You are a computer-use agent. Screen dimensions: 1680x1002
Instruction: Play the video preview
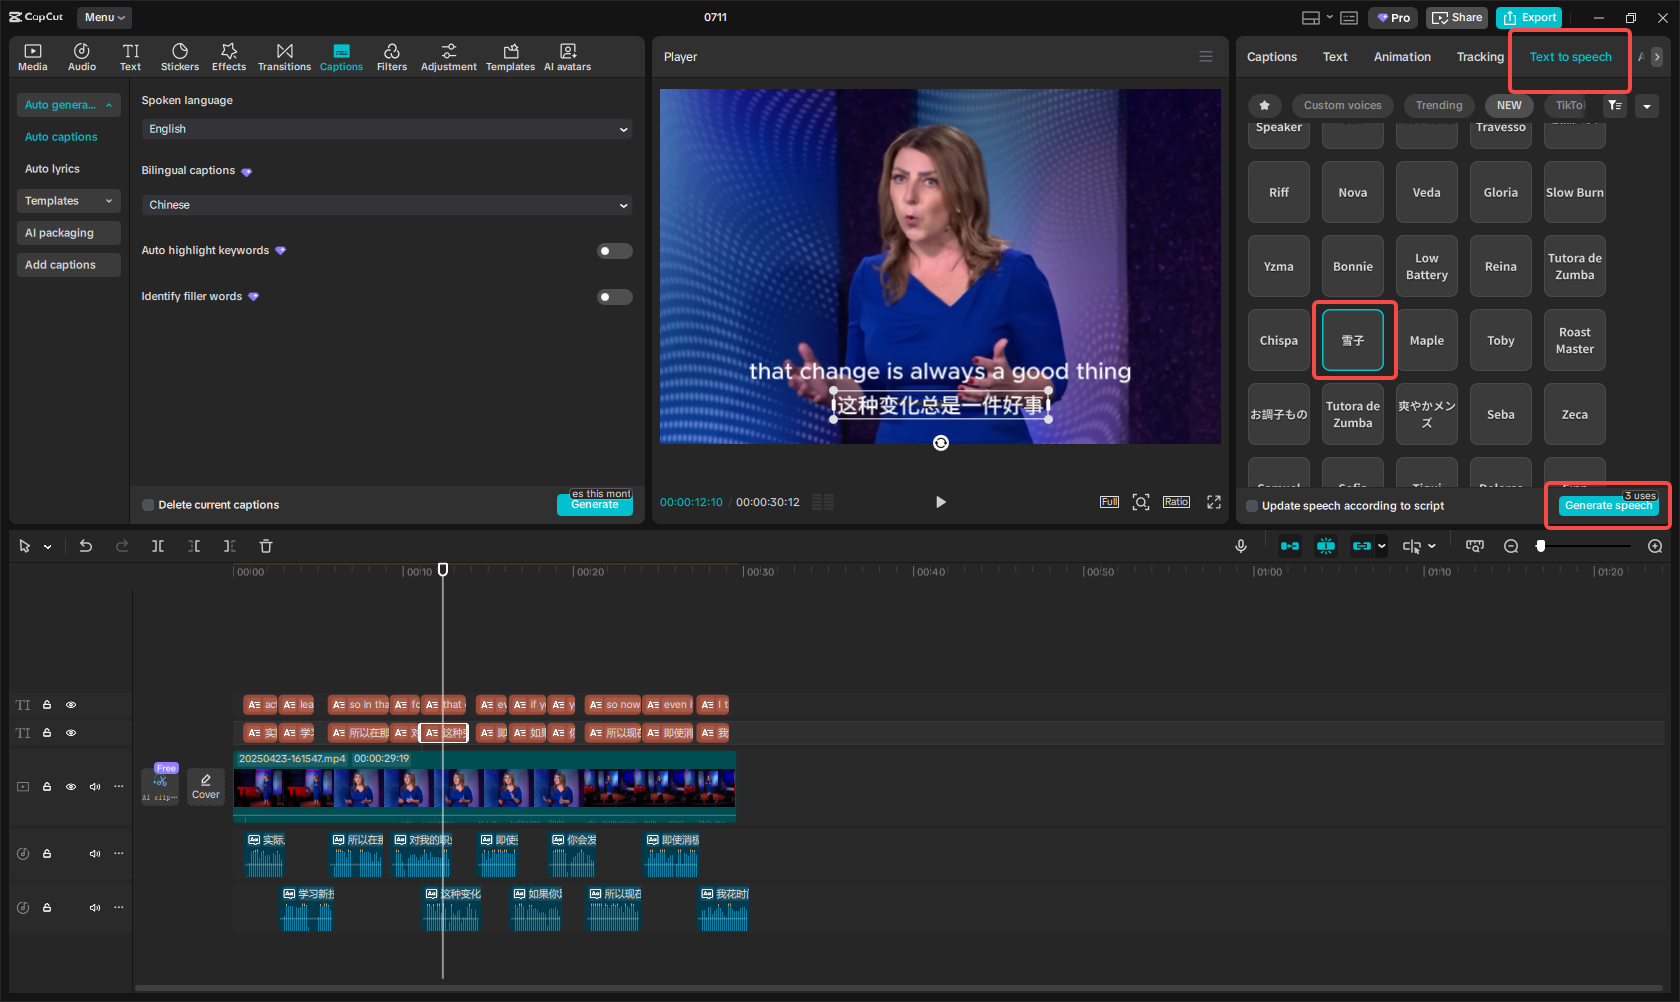940,502
